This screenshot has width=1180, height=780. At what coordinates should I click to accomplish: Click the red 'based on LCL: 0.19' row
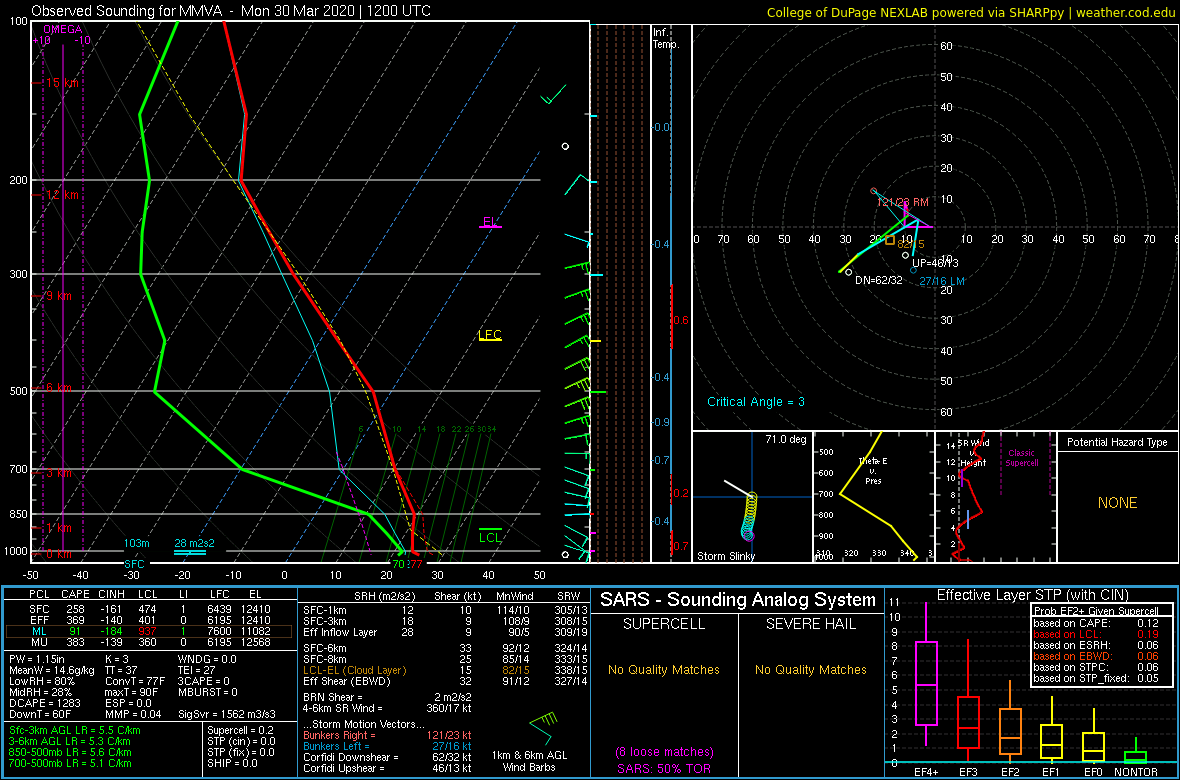click(x=1094, y=634)
